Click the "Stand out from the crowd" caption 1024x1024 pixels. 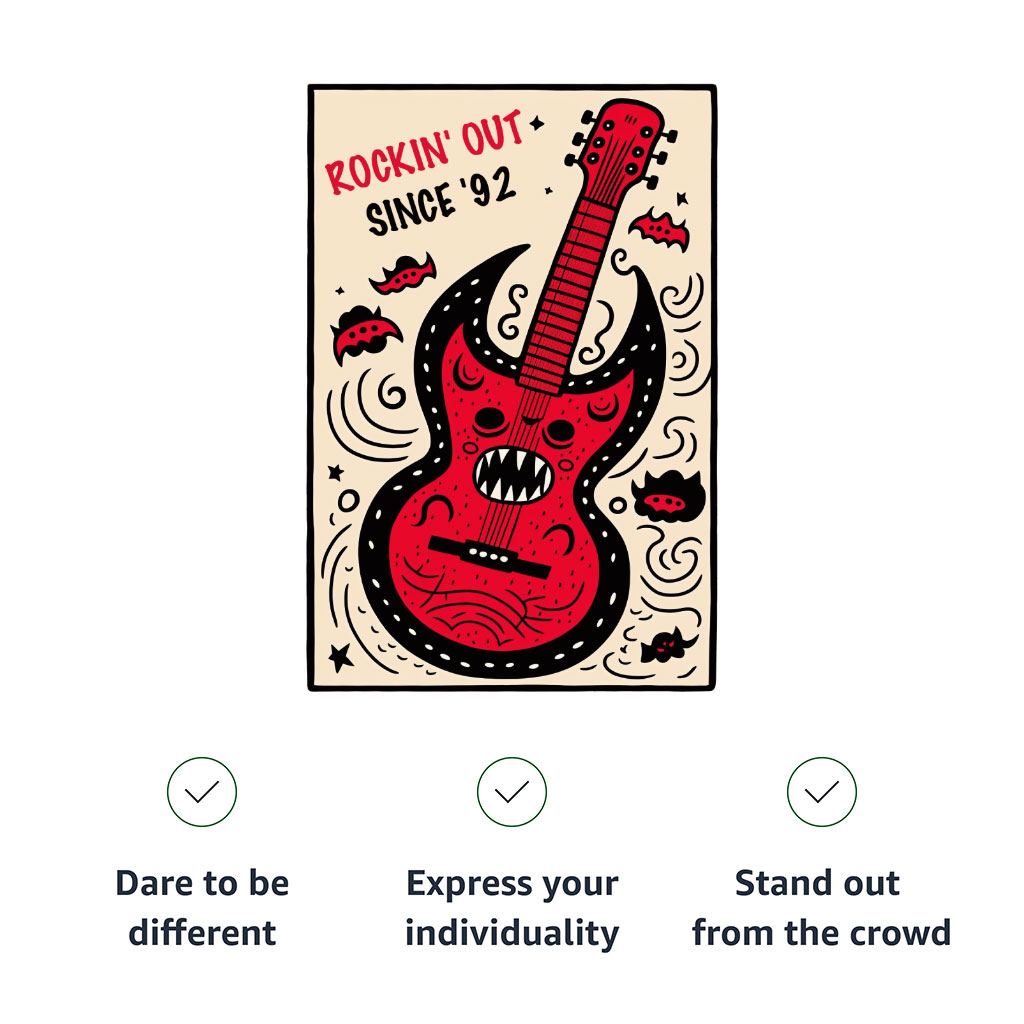click(x=821, y=908)
